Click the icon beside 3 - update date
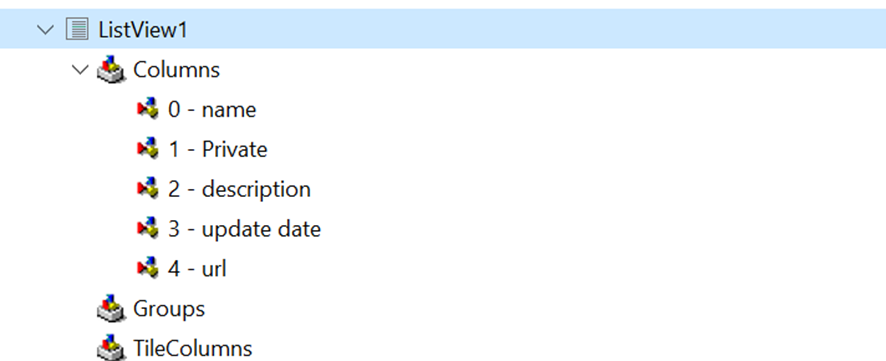Screen dimensions: 886x361 click(x=148, y=228)
